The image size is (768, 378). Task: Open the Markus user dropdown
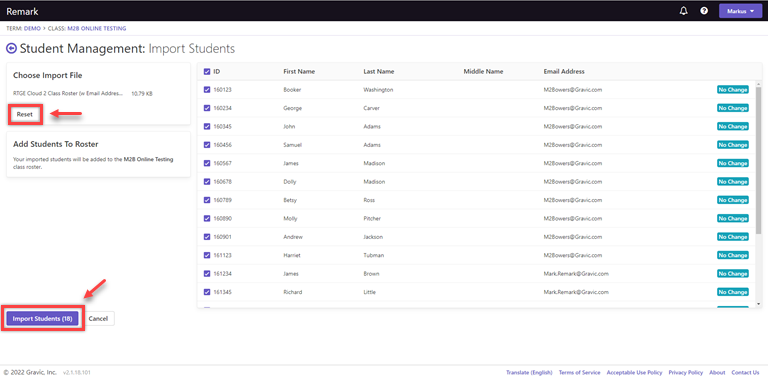click(740, 11)
